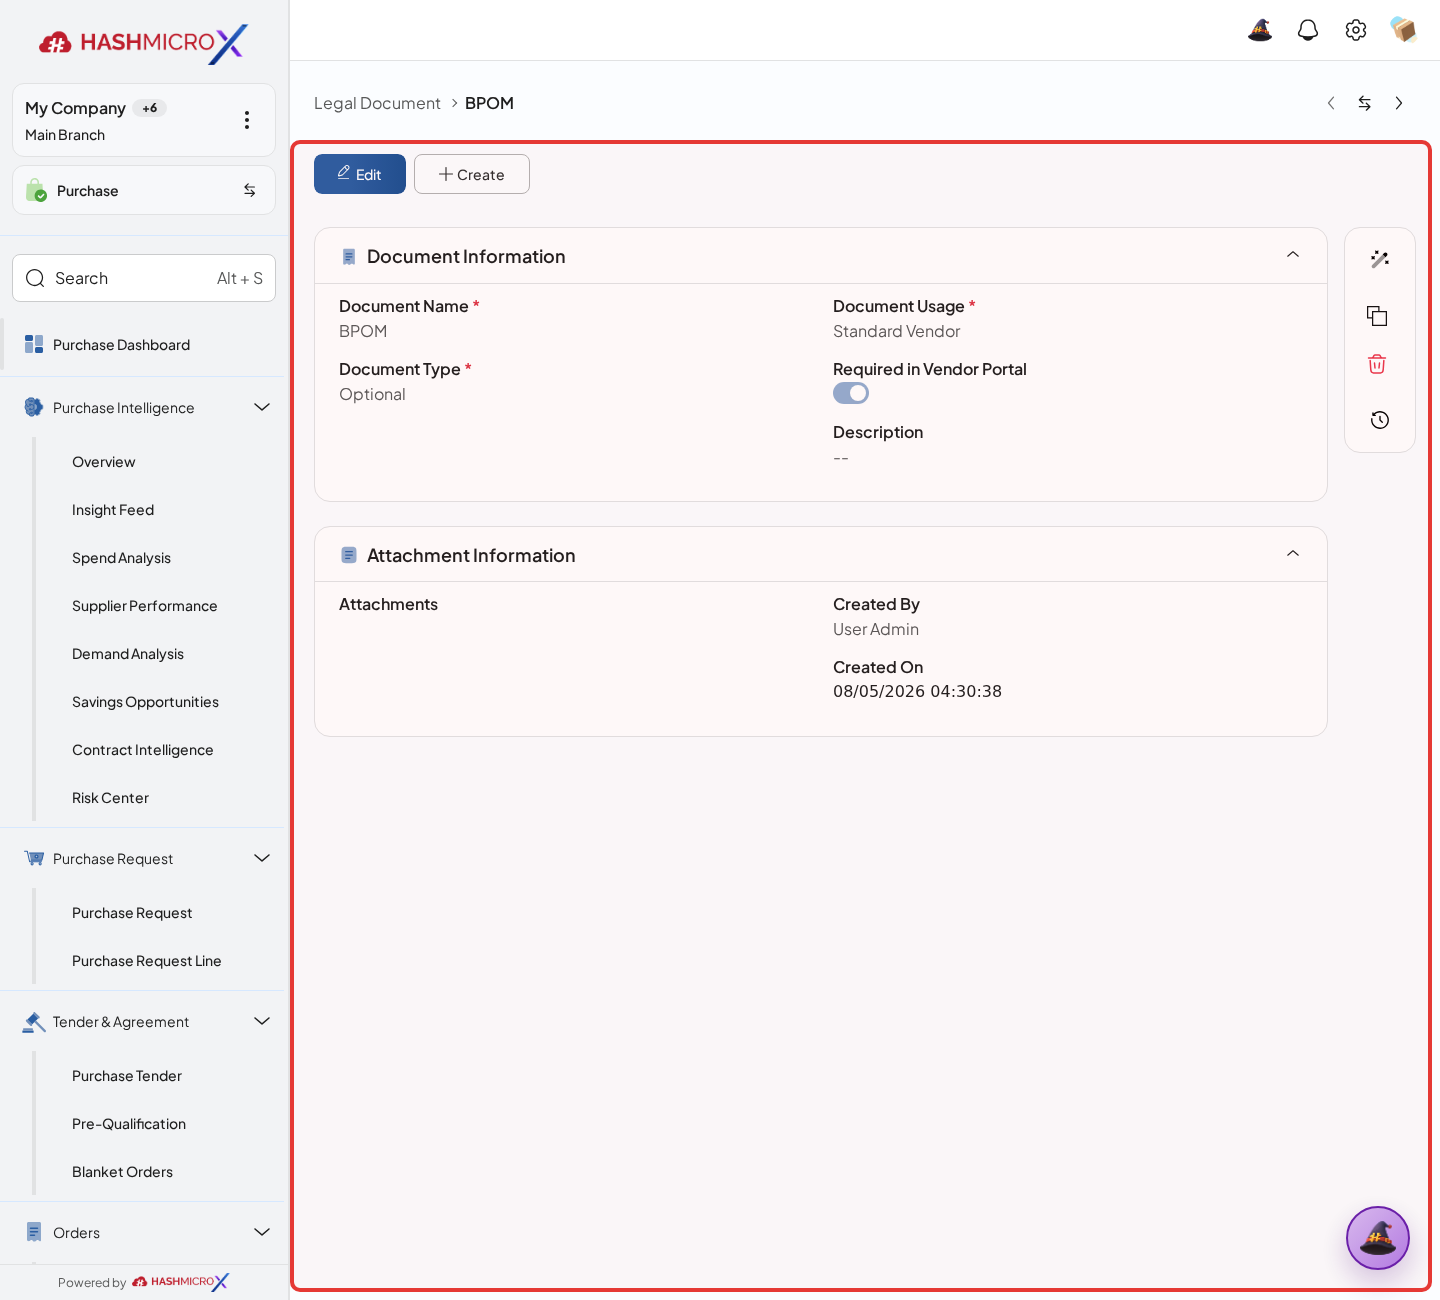Open Purchase Dashboard menu item
This screenshot has height=1300, width=1440.
click(144, 345)
